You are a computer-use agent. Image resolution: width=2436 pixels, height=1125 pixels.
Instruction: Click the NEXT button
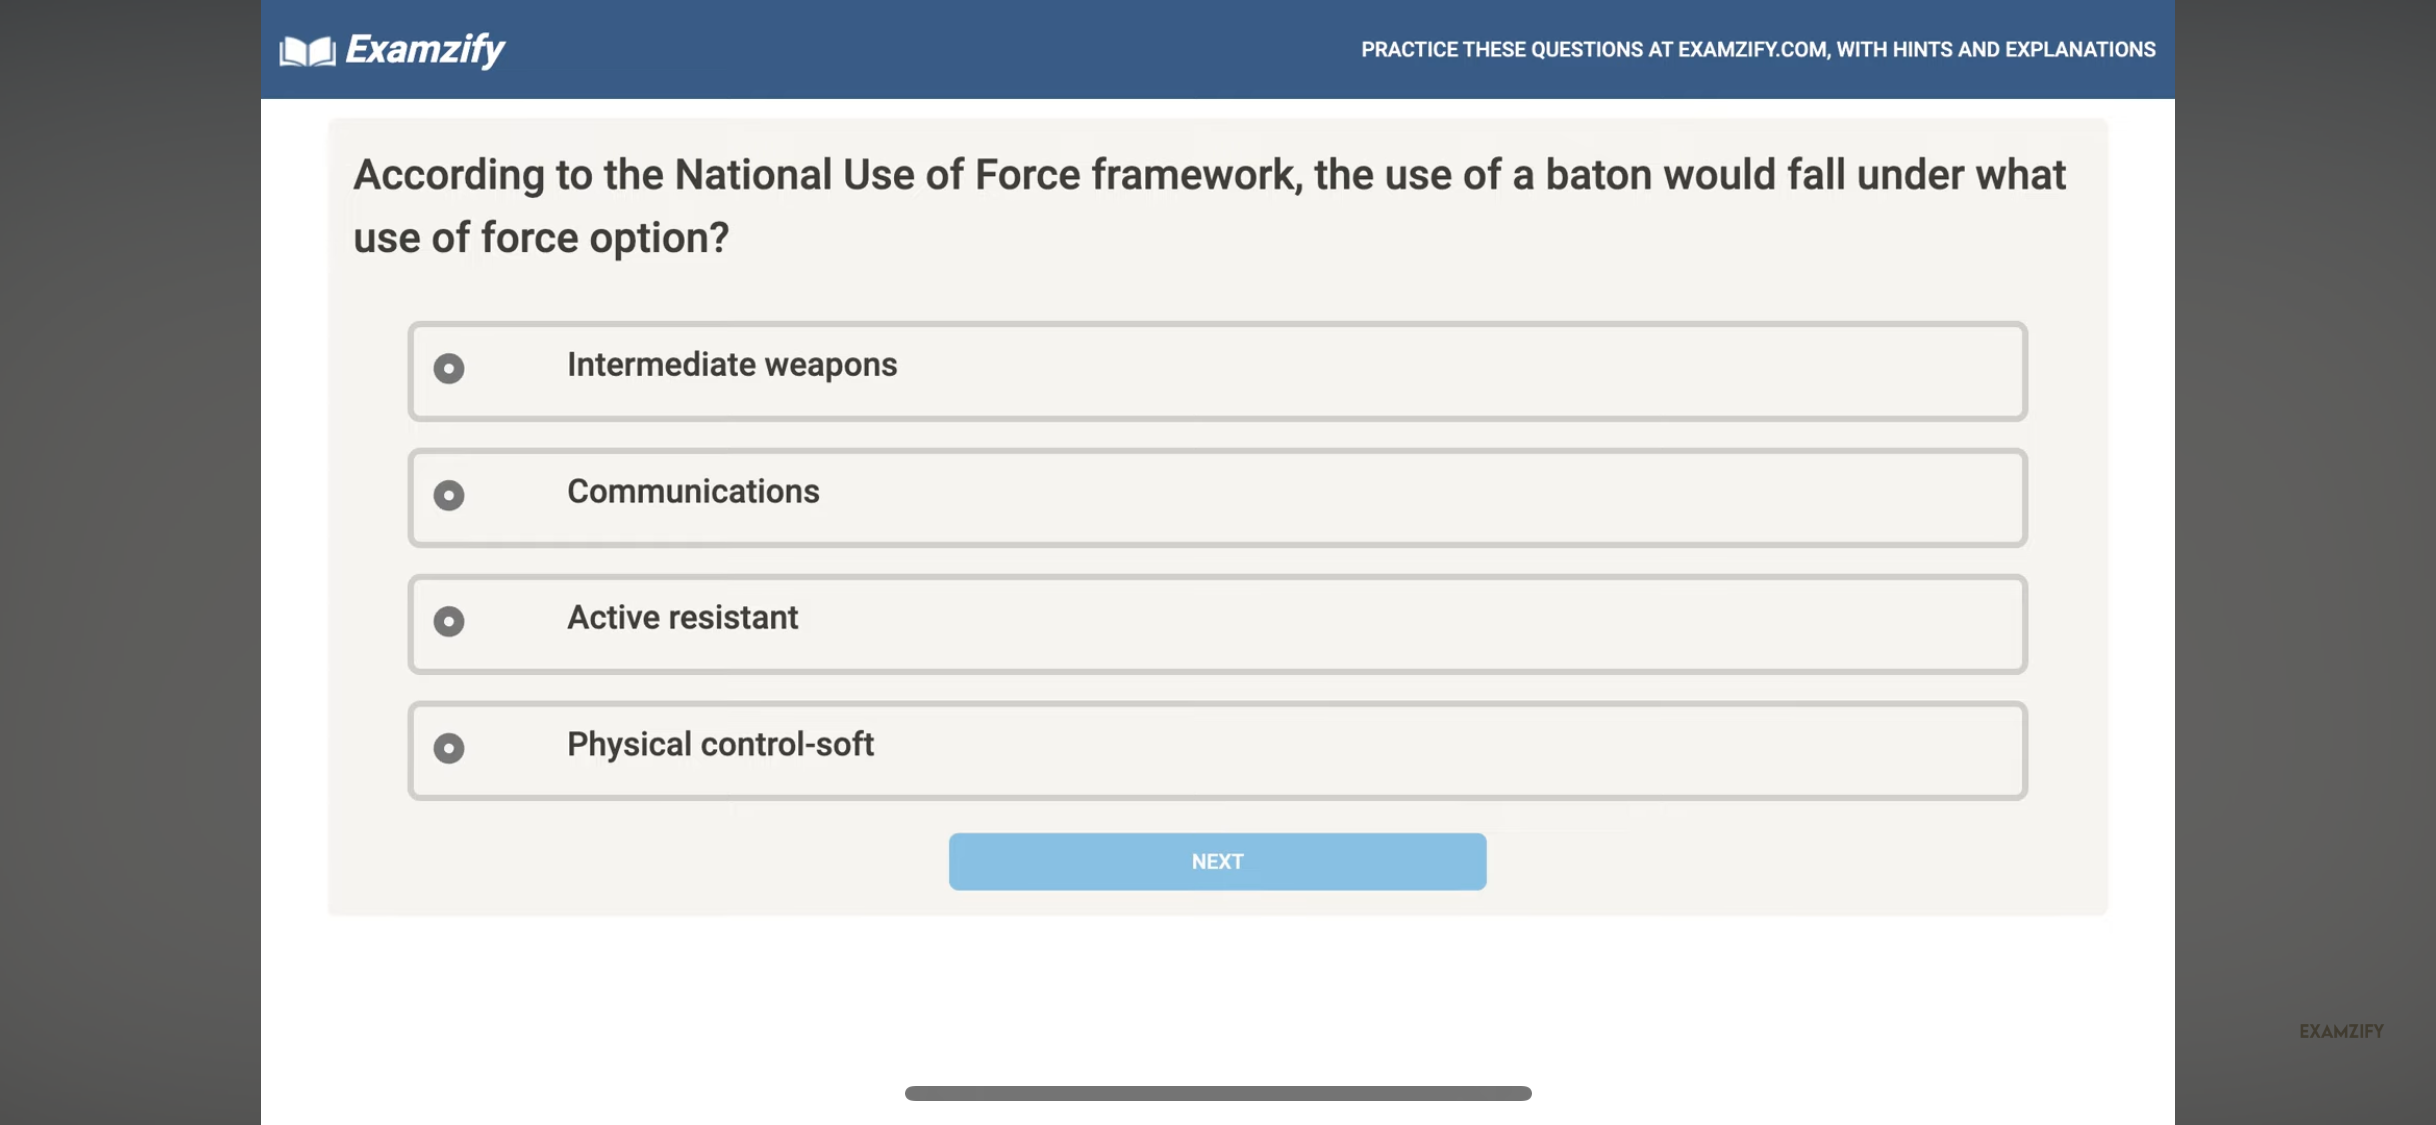(1216, 860)
